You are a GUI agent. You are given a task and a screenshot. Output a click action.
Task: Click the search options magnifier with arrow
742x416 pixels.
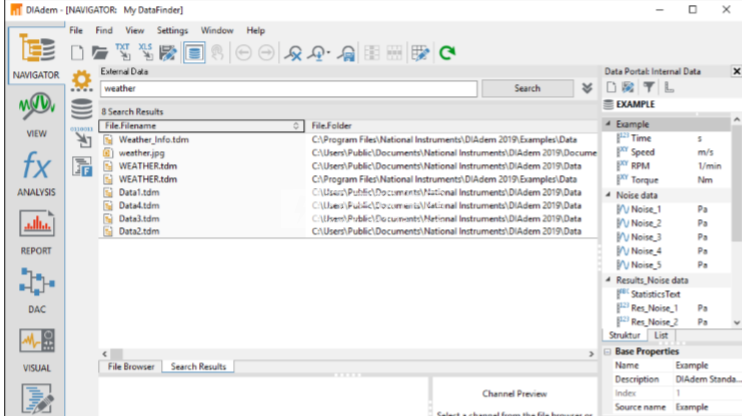click(x=318, y=53)
